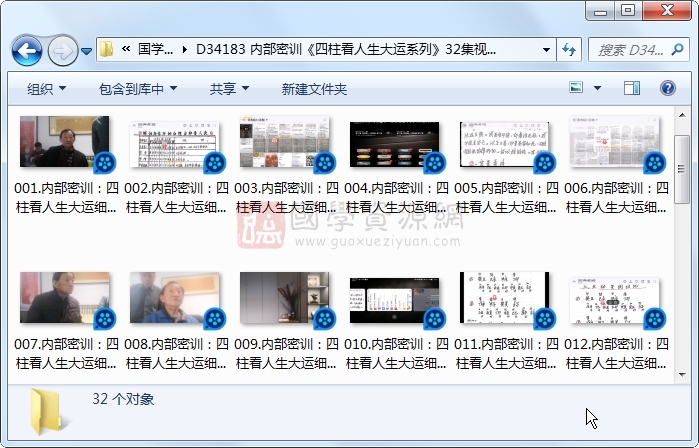Open the recent pages dropdown arrow
The image size is (699, 448).
click(x=86, y=51)
